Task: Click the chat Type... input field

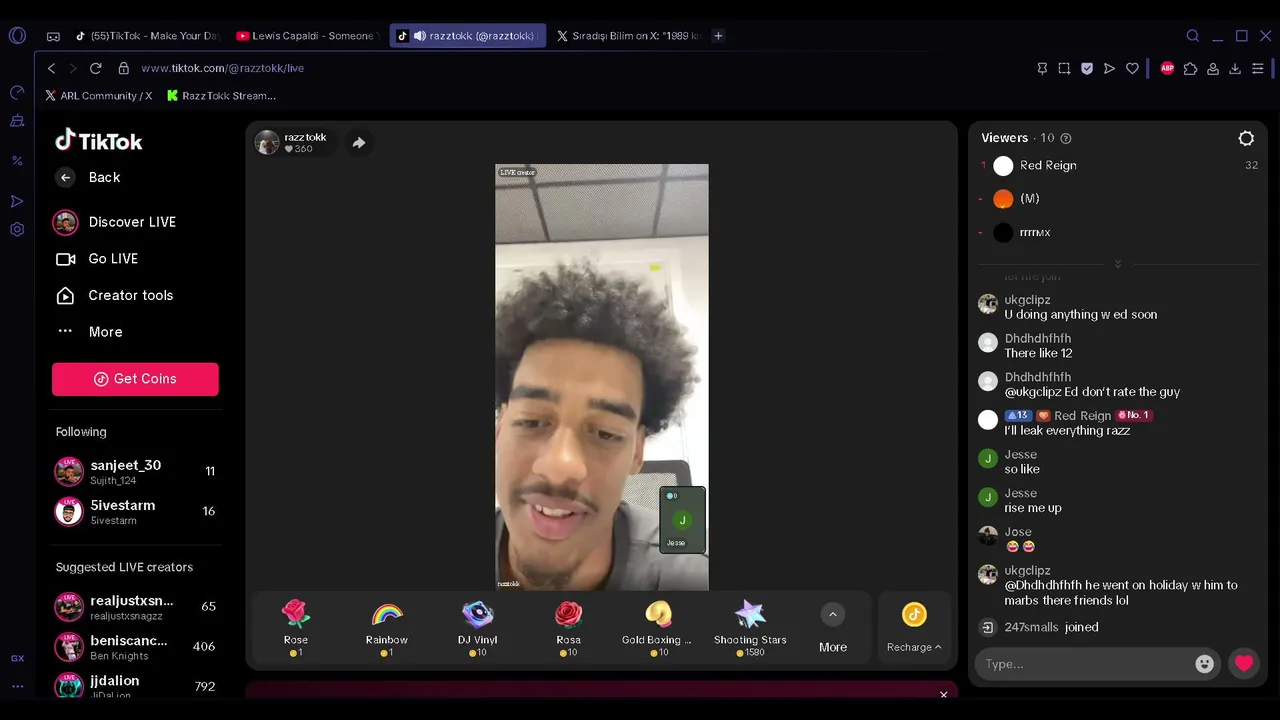Action: point(1086,664)
